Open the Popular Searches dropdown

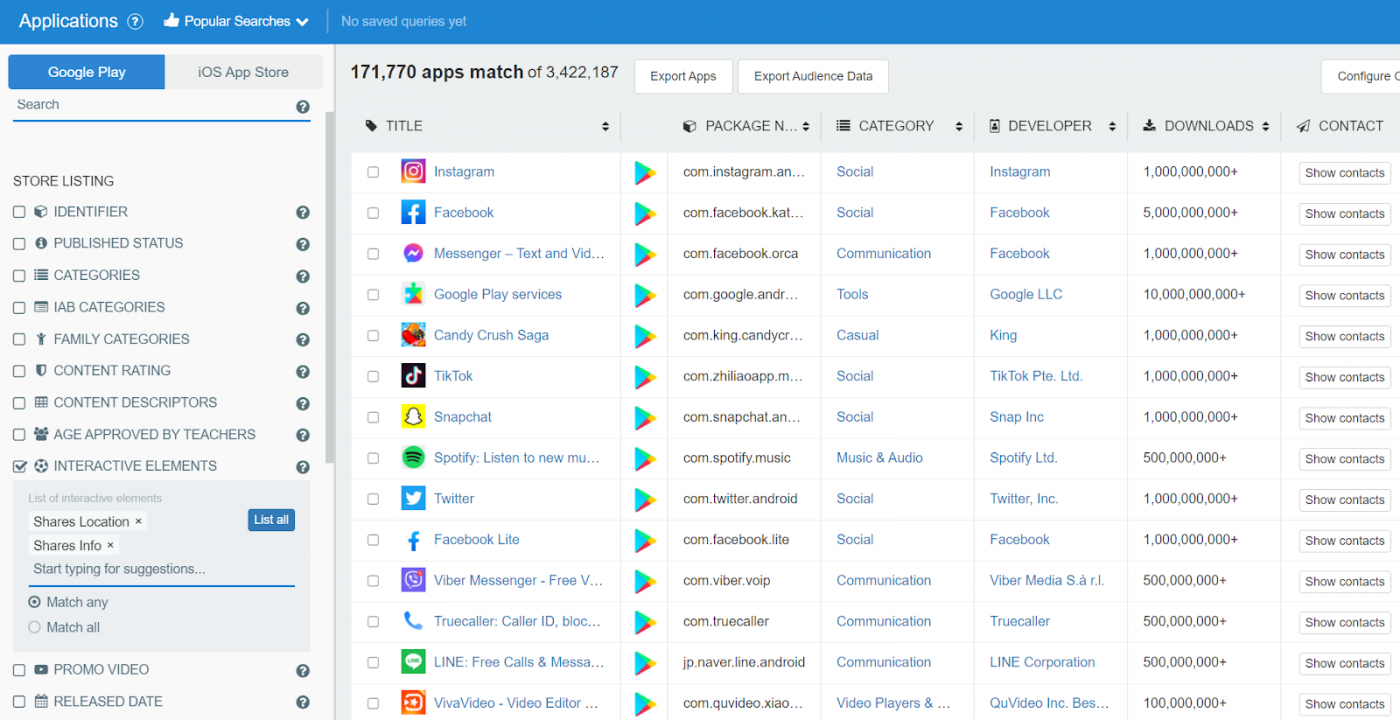pyautogui.click(x=236, y=21)
